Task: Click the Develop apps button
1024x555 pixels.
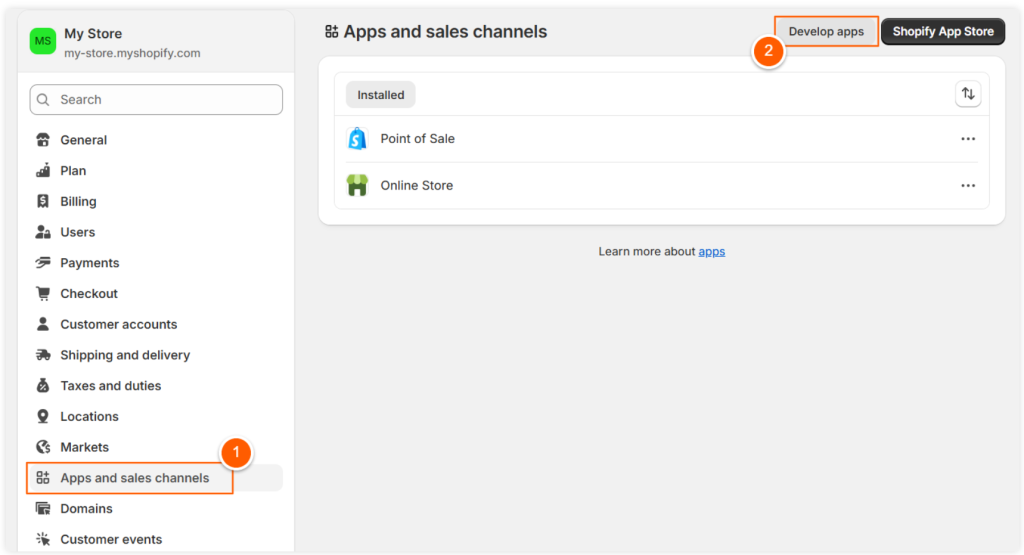Action: pos(826,31)
